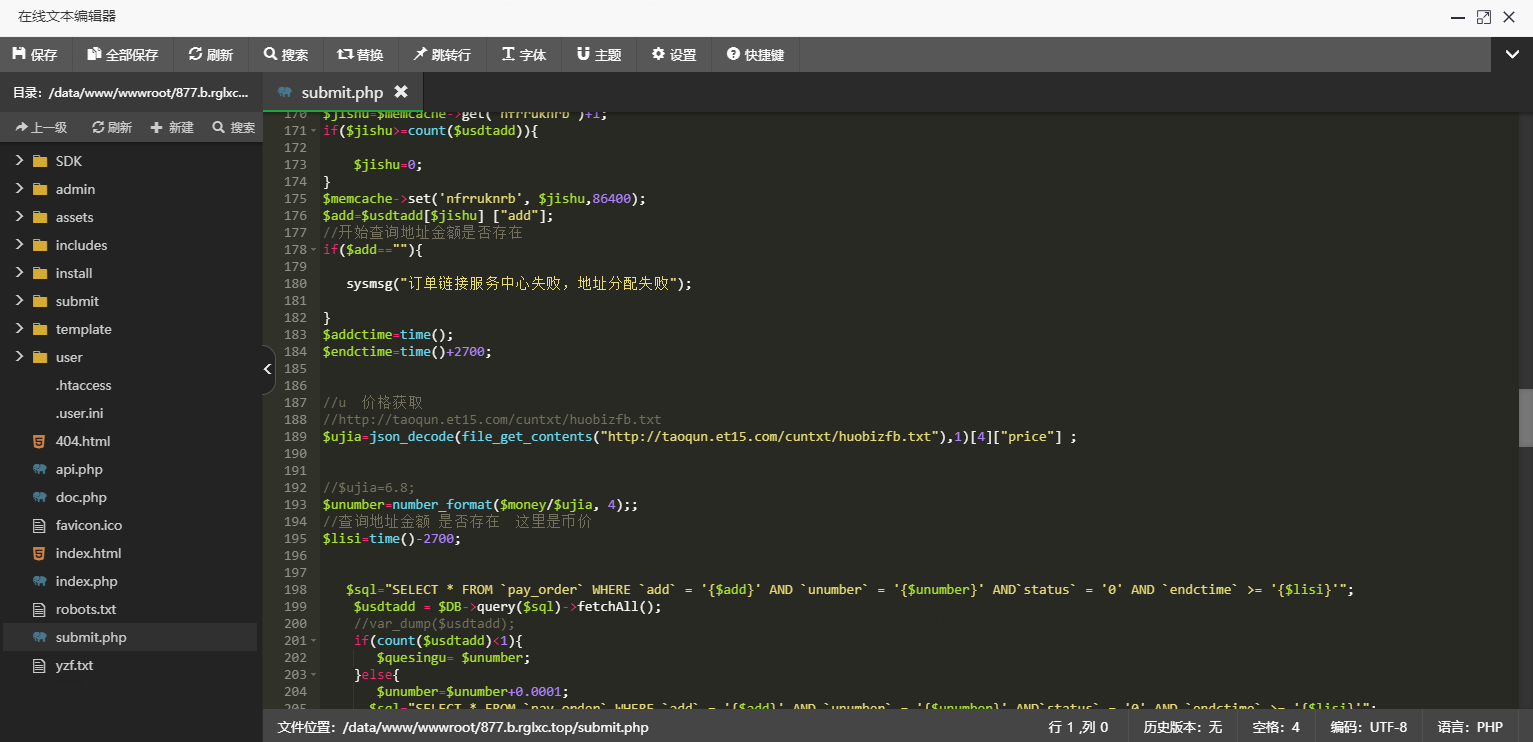Screen dimensions: 1533x742
Task: Change language via 语言: PHP in status bar
Action: pos(1470,727)
